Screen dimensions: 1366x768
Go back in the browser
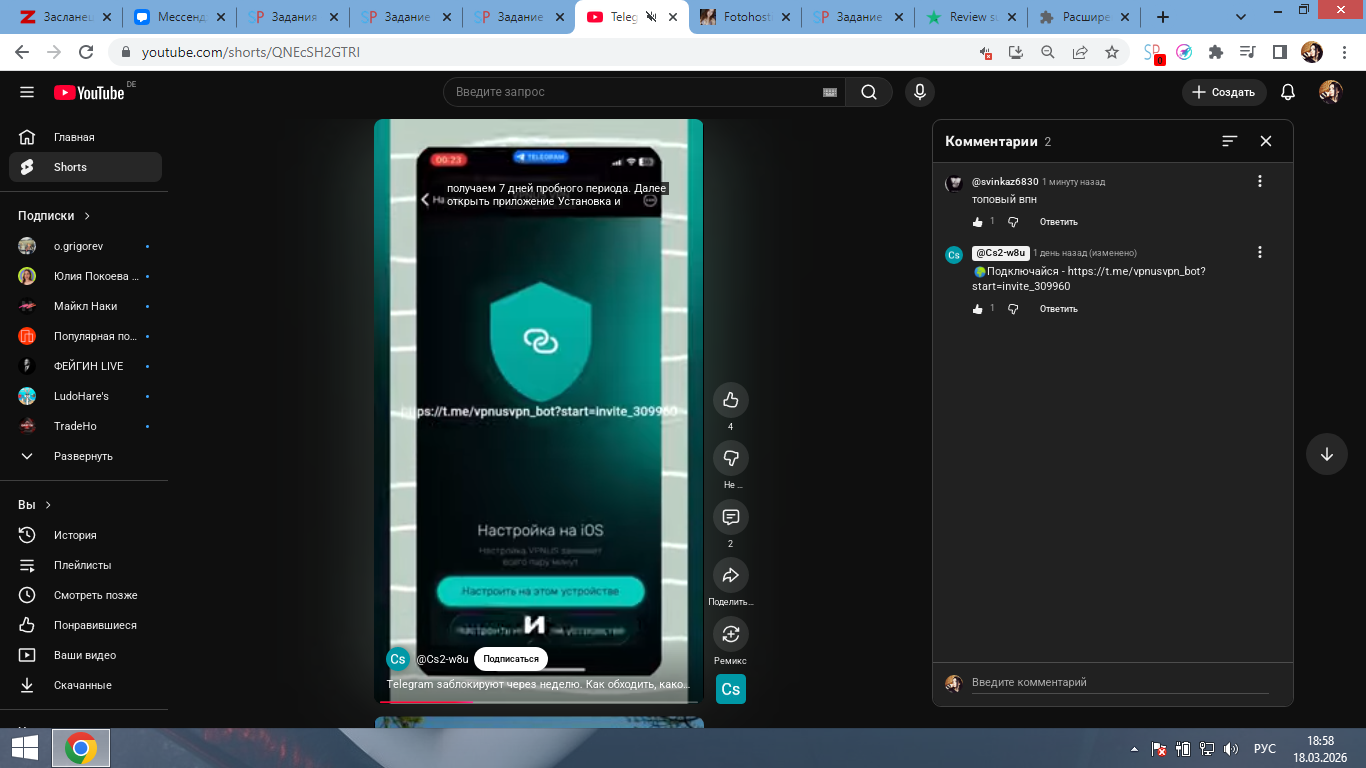24,52
